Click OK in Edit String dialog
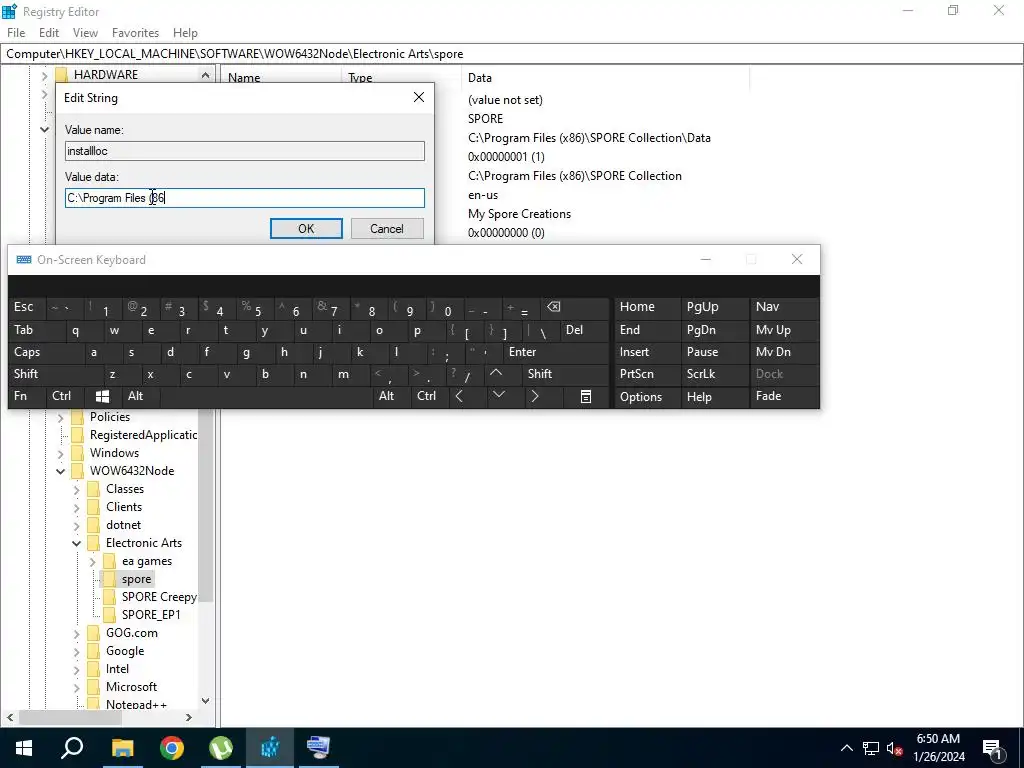 point(306,229)
